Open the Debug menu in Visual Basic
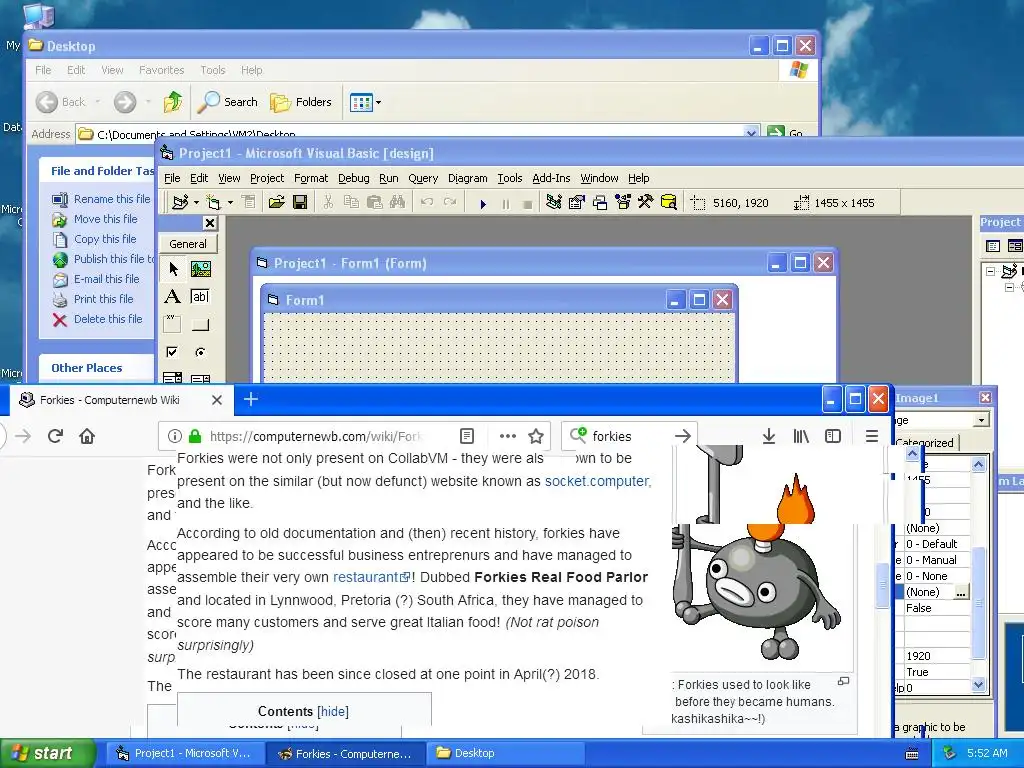The image size is (1024, 768). point(354,178)
